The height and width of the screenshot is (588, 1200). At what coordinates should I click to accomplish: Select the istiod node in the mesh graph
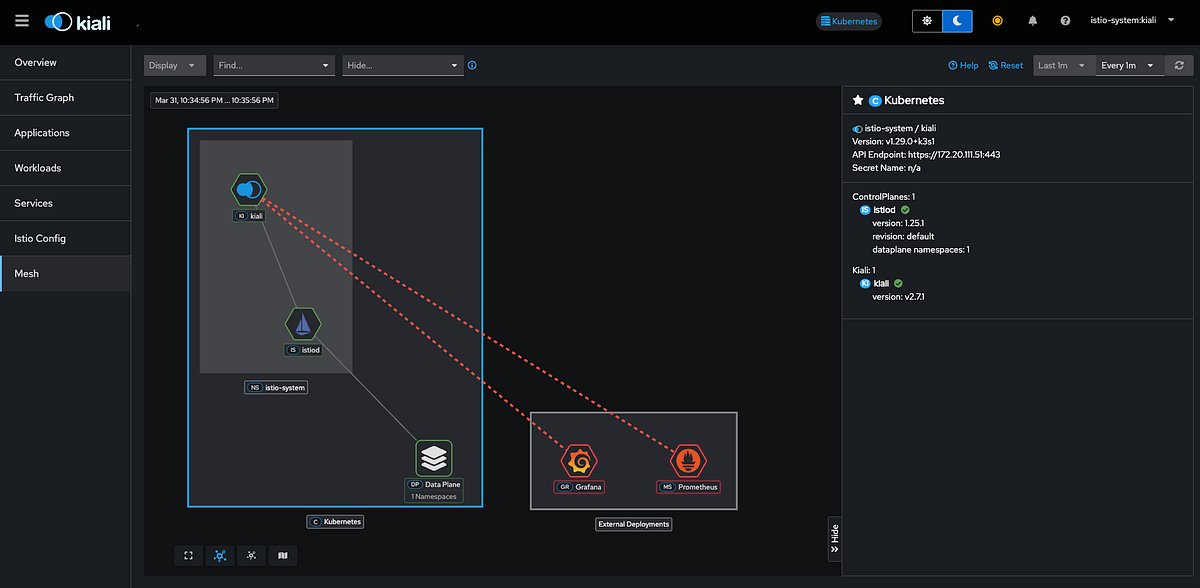[303, 324]
